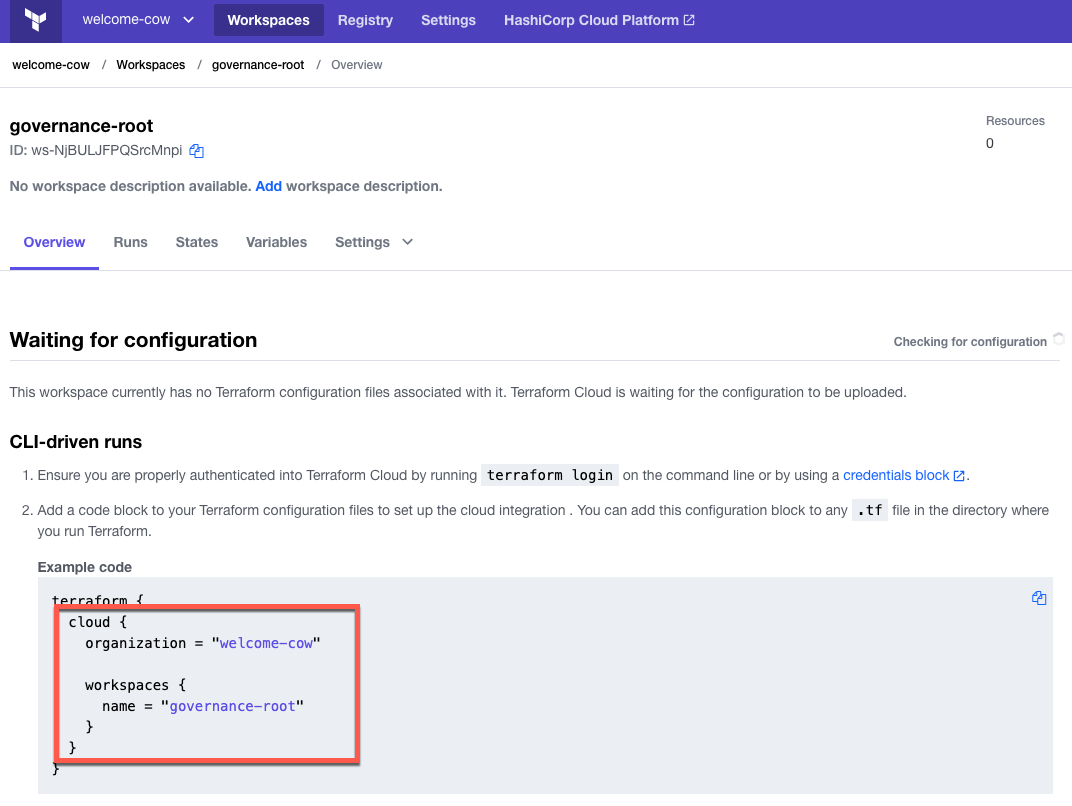Click the checking for configuration spinner icon
Screen dimensions: 1072x806
(x=1060, y=339)
